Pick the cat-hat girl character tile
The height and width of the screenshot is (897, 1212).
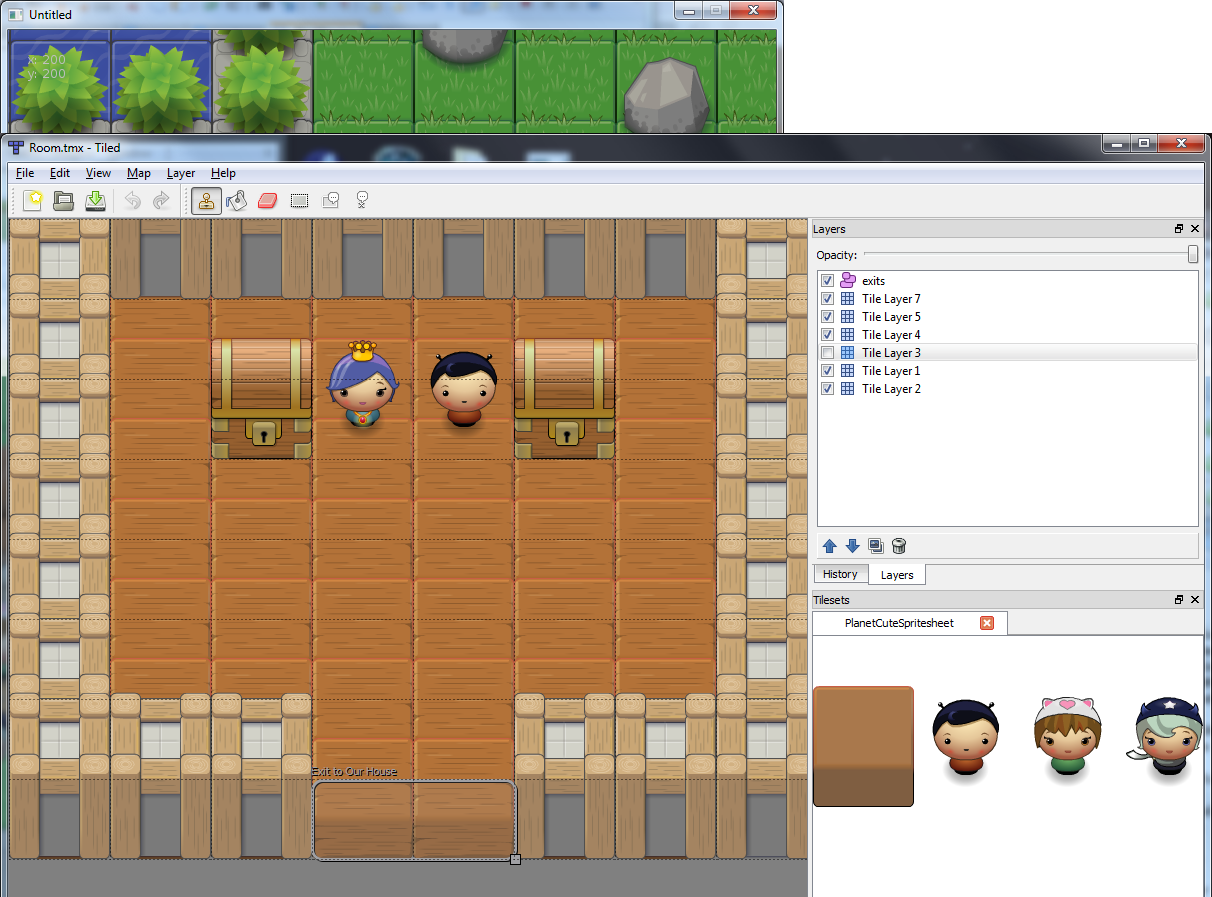pos(1067,740)
